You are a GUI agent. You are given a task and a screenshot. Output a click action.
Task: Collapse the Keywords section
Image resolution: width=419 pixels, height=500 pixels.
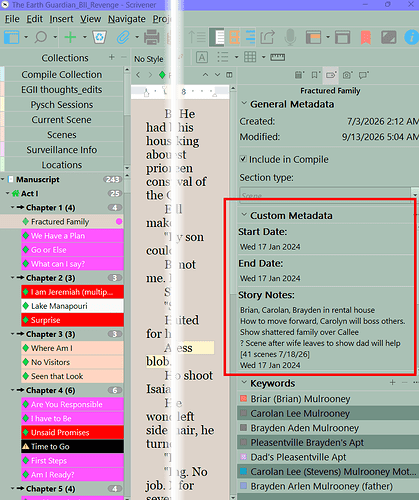(x=244, y=383)
